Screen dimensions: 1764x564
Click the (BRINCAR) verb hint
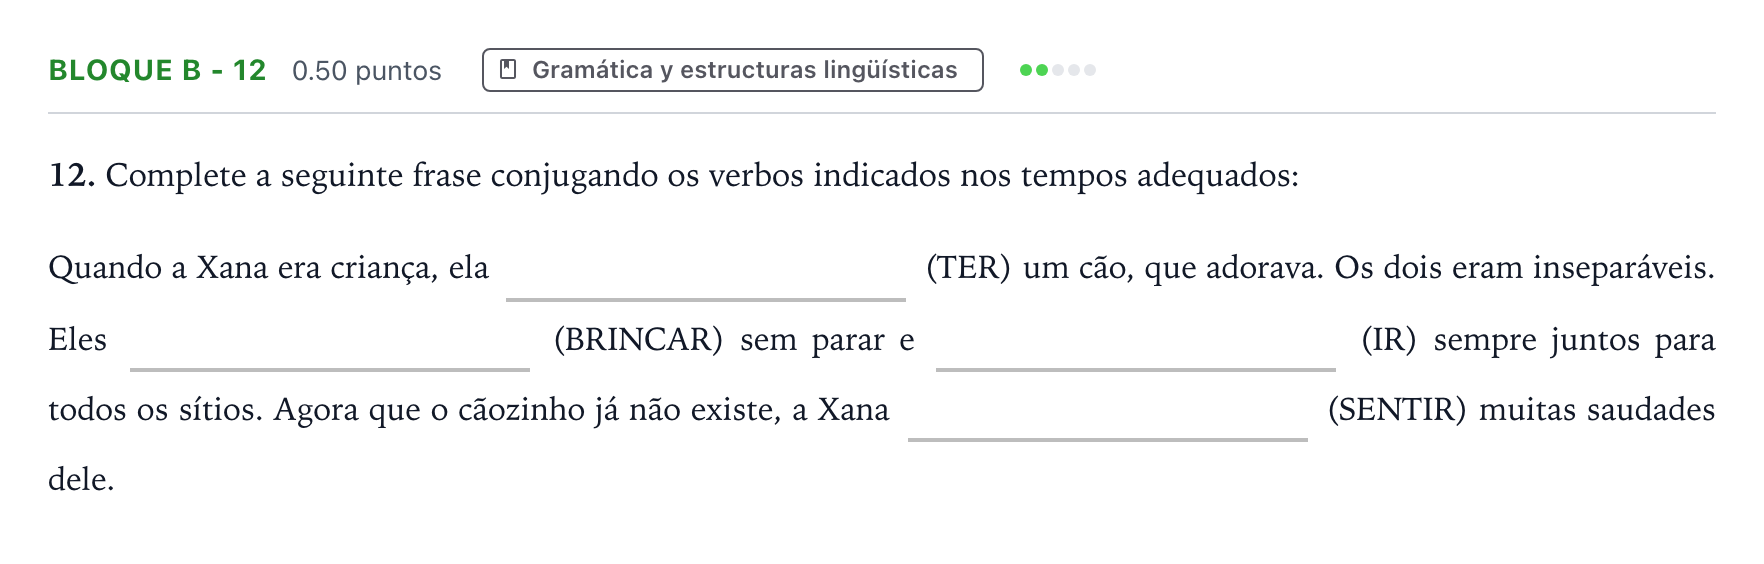[x=638, y=340]
